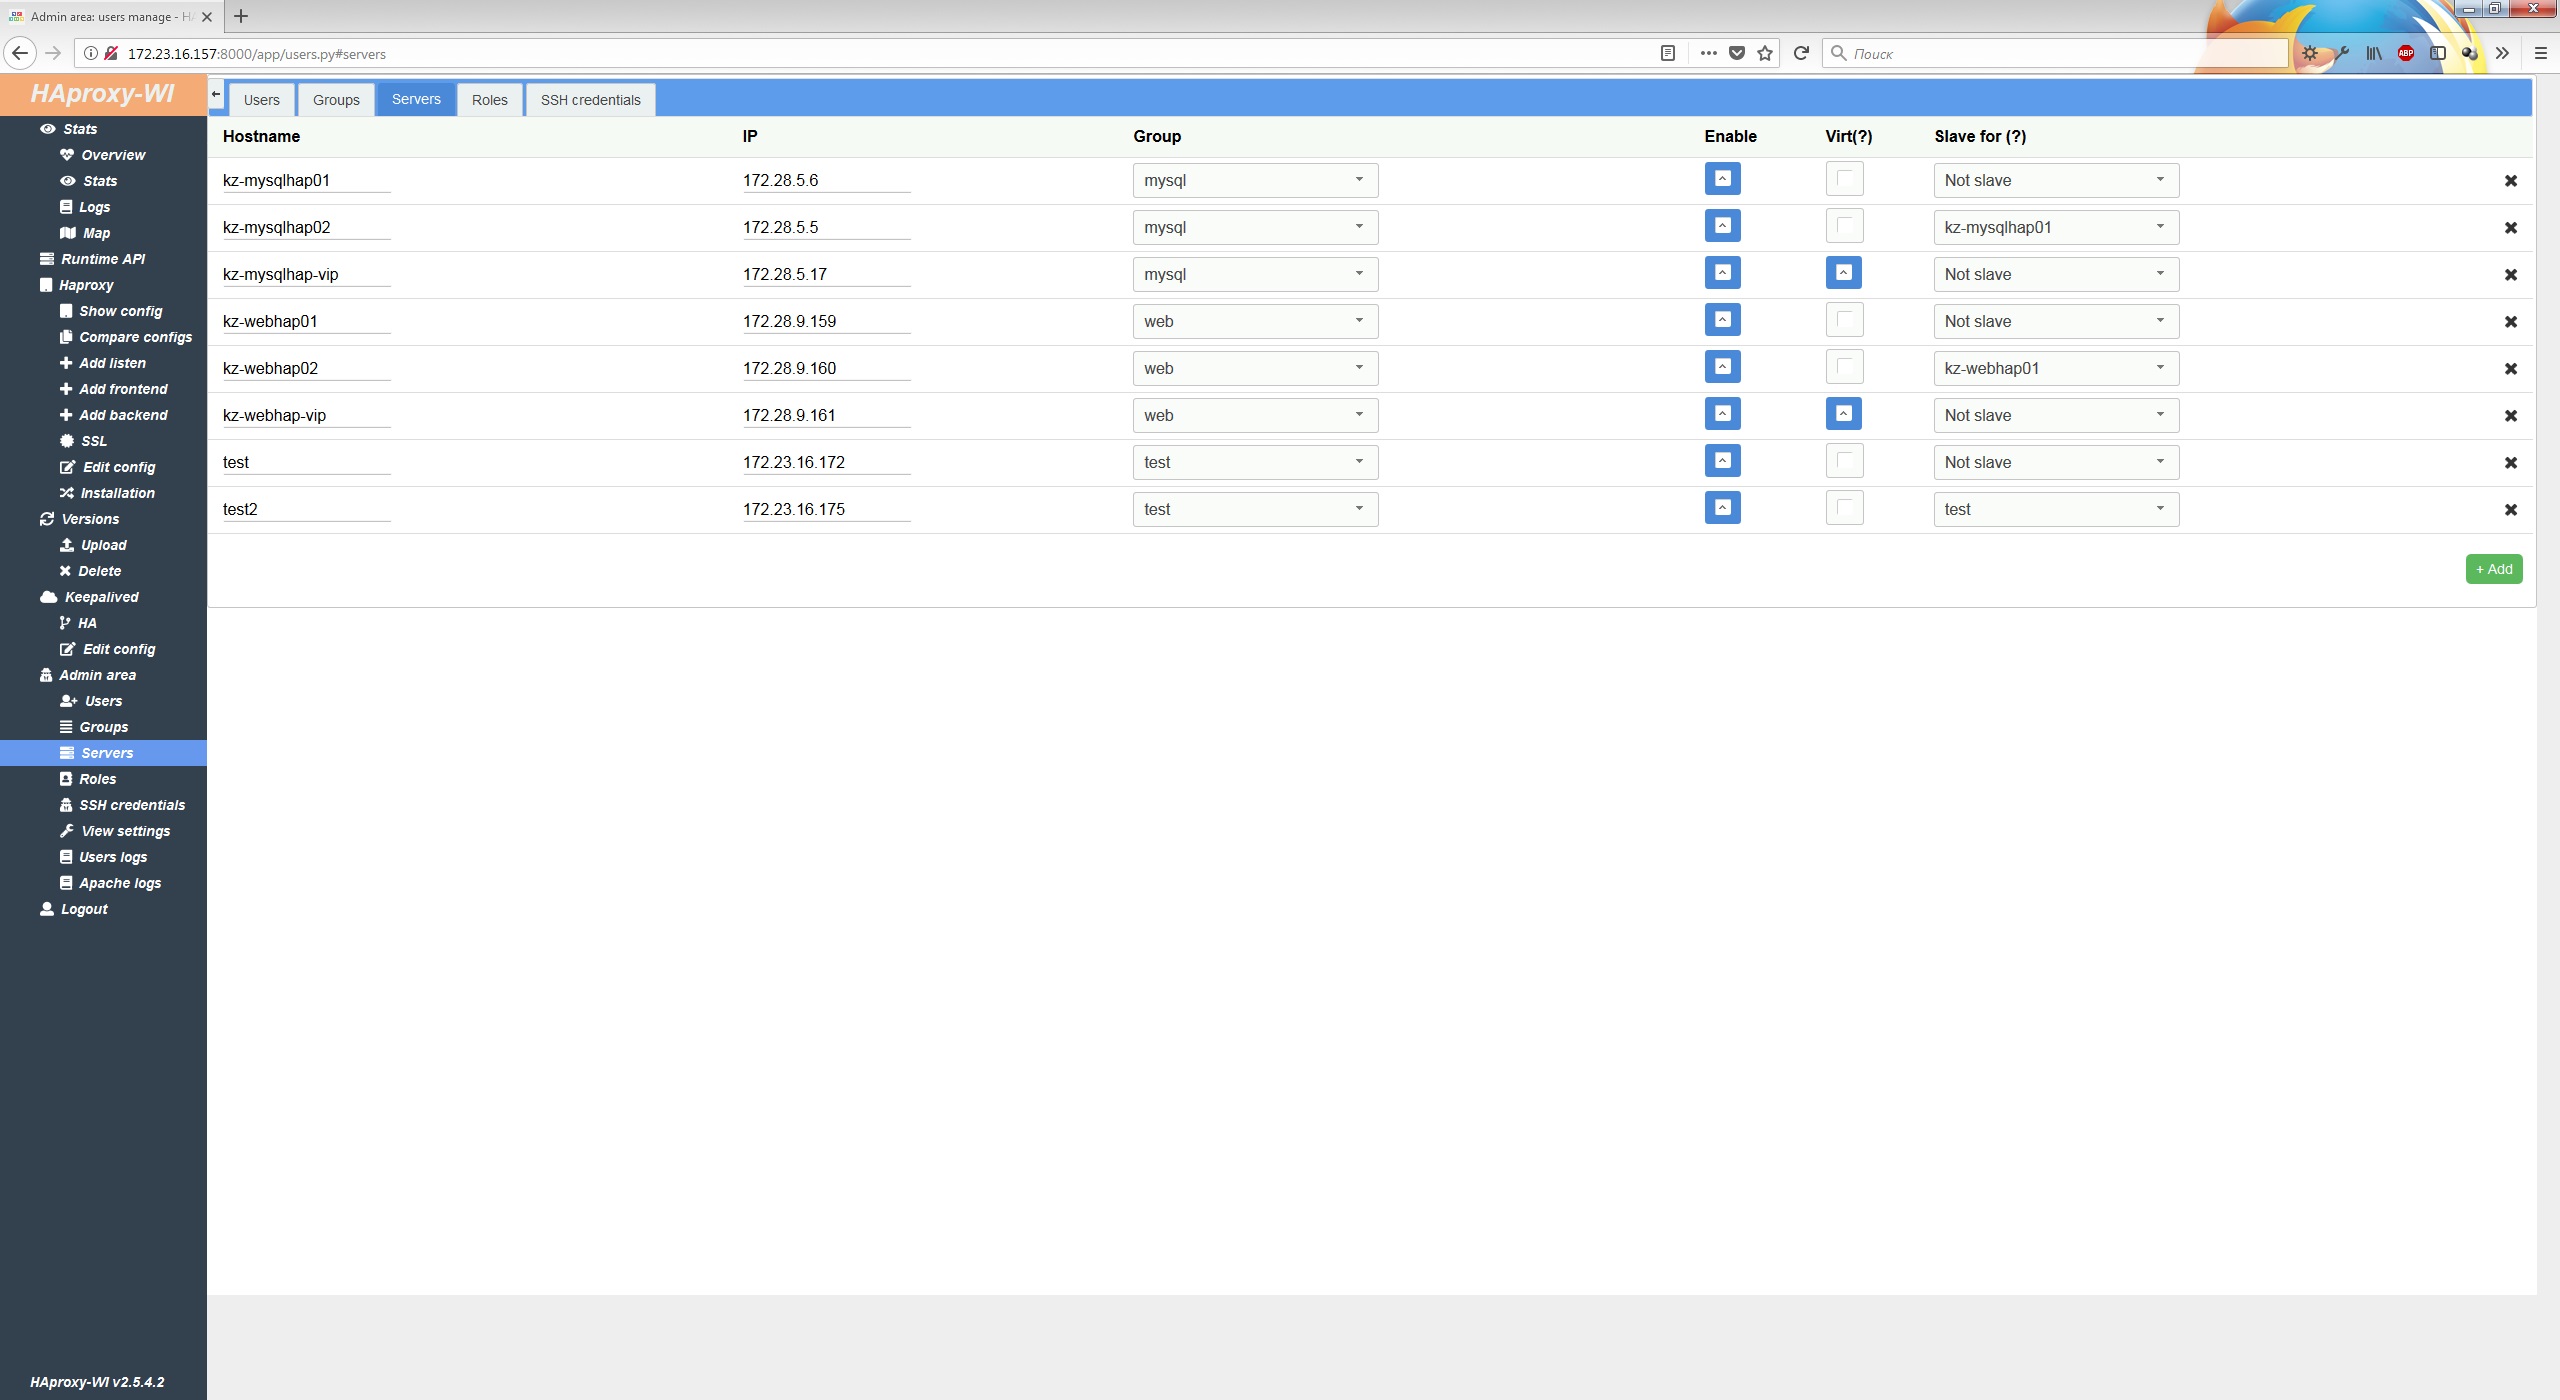2560x1400 pixels.
Task: Open Slave for dropdown of kz-webhap02
Action: coord(2055,368)
